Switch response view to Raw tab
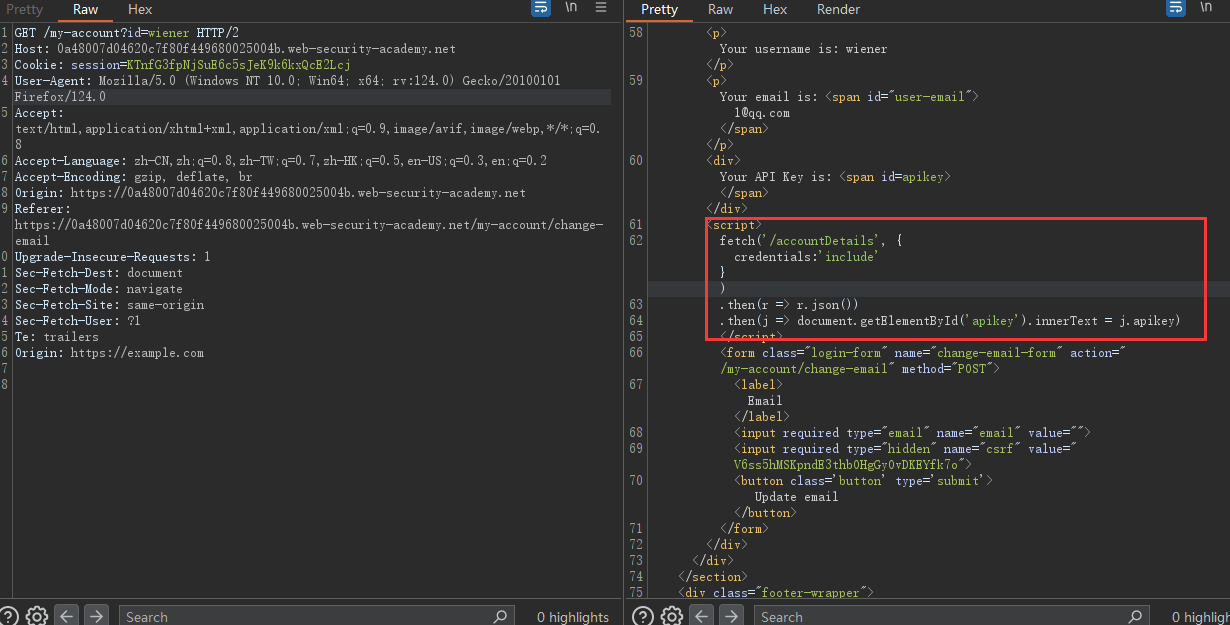 720,9
